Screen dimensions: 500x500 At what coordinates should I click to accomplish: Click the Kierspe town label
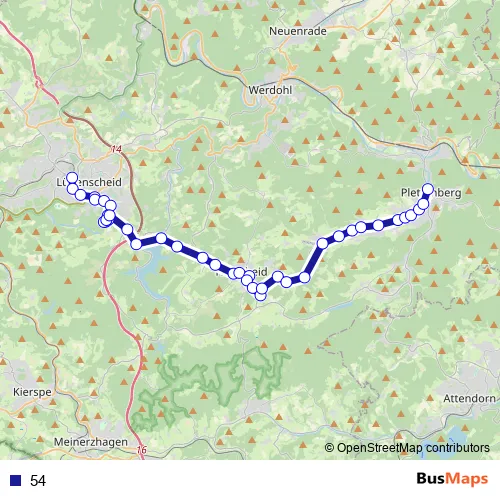(32, 392)
